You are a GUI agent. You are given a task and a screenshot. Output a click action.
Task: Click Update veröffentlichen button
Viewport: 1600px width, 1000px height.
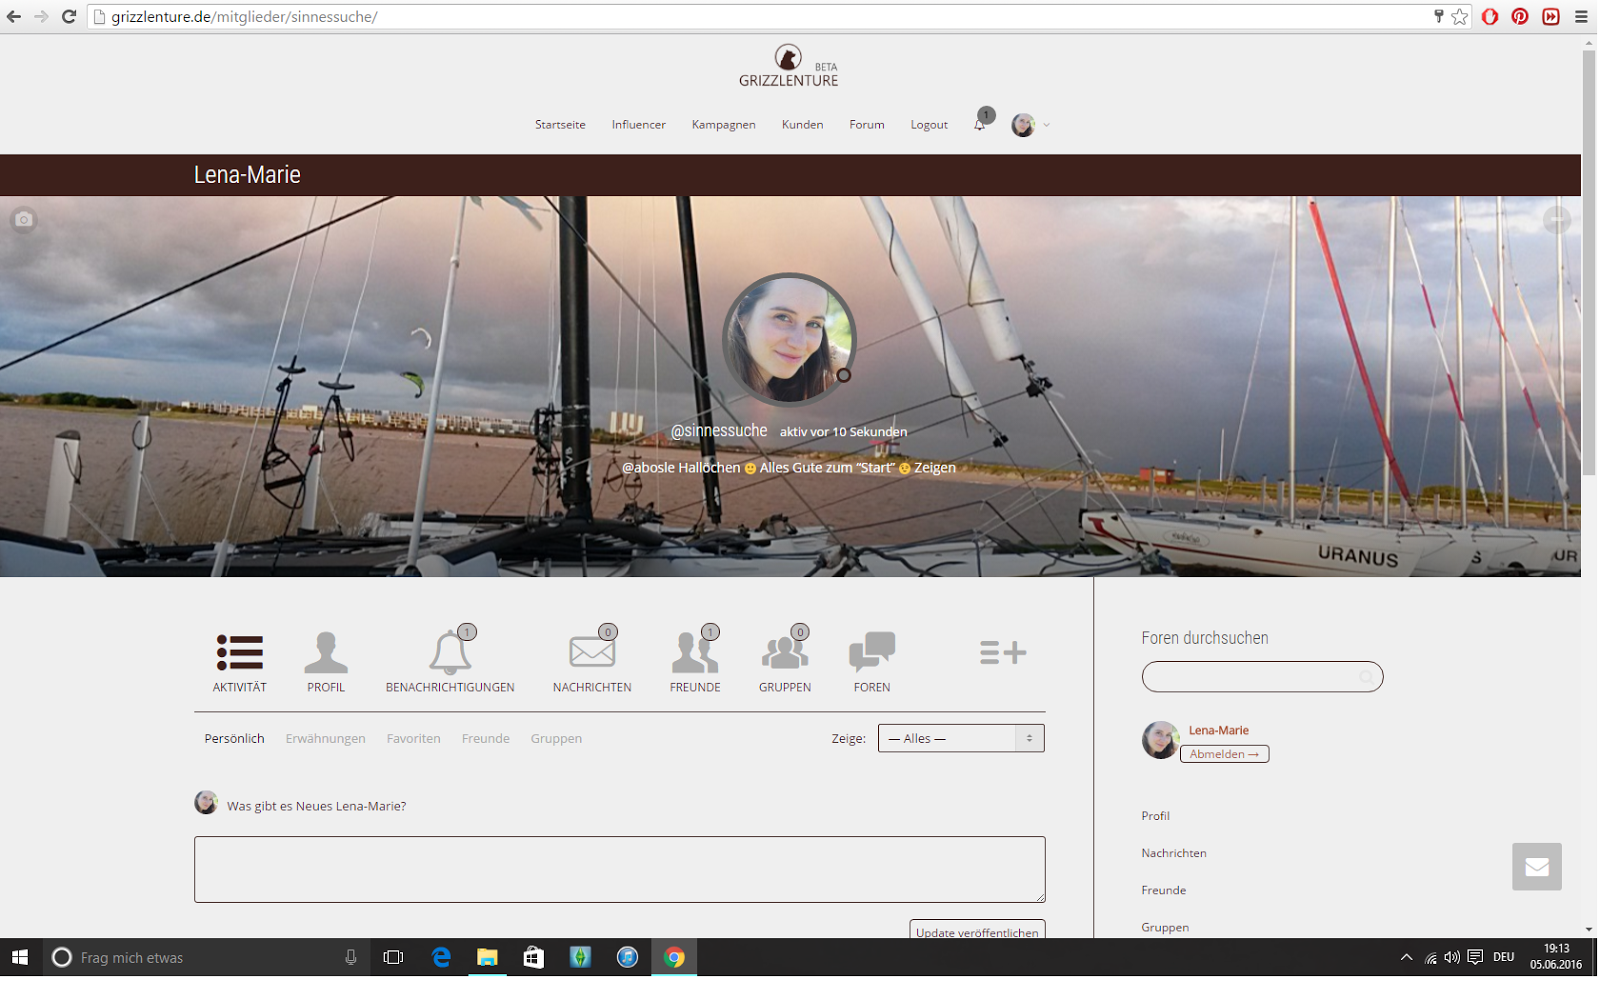click(977, 930)
